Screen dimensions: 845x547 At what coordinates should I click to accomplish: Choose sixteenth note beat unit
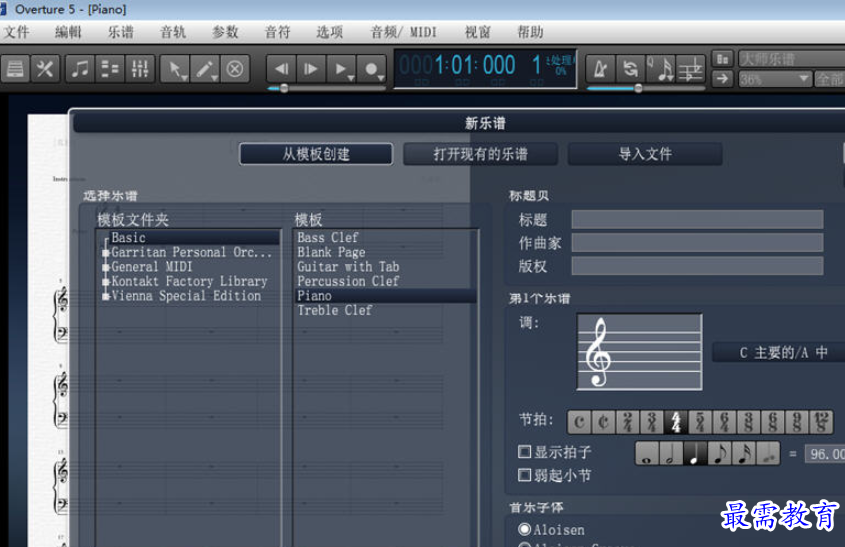coord(744,454)
